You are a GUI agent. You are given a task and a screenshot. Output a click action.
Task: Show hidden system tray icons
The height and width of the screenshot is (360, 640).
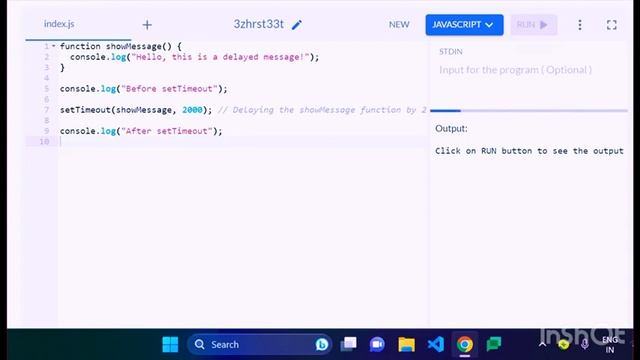(542, 344)
